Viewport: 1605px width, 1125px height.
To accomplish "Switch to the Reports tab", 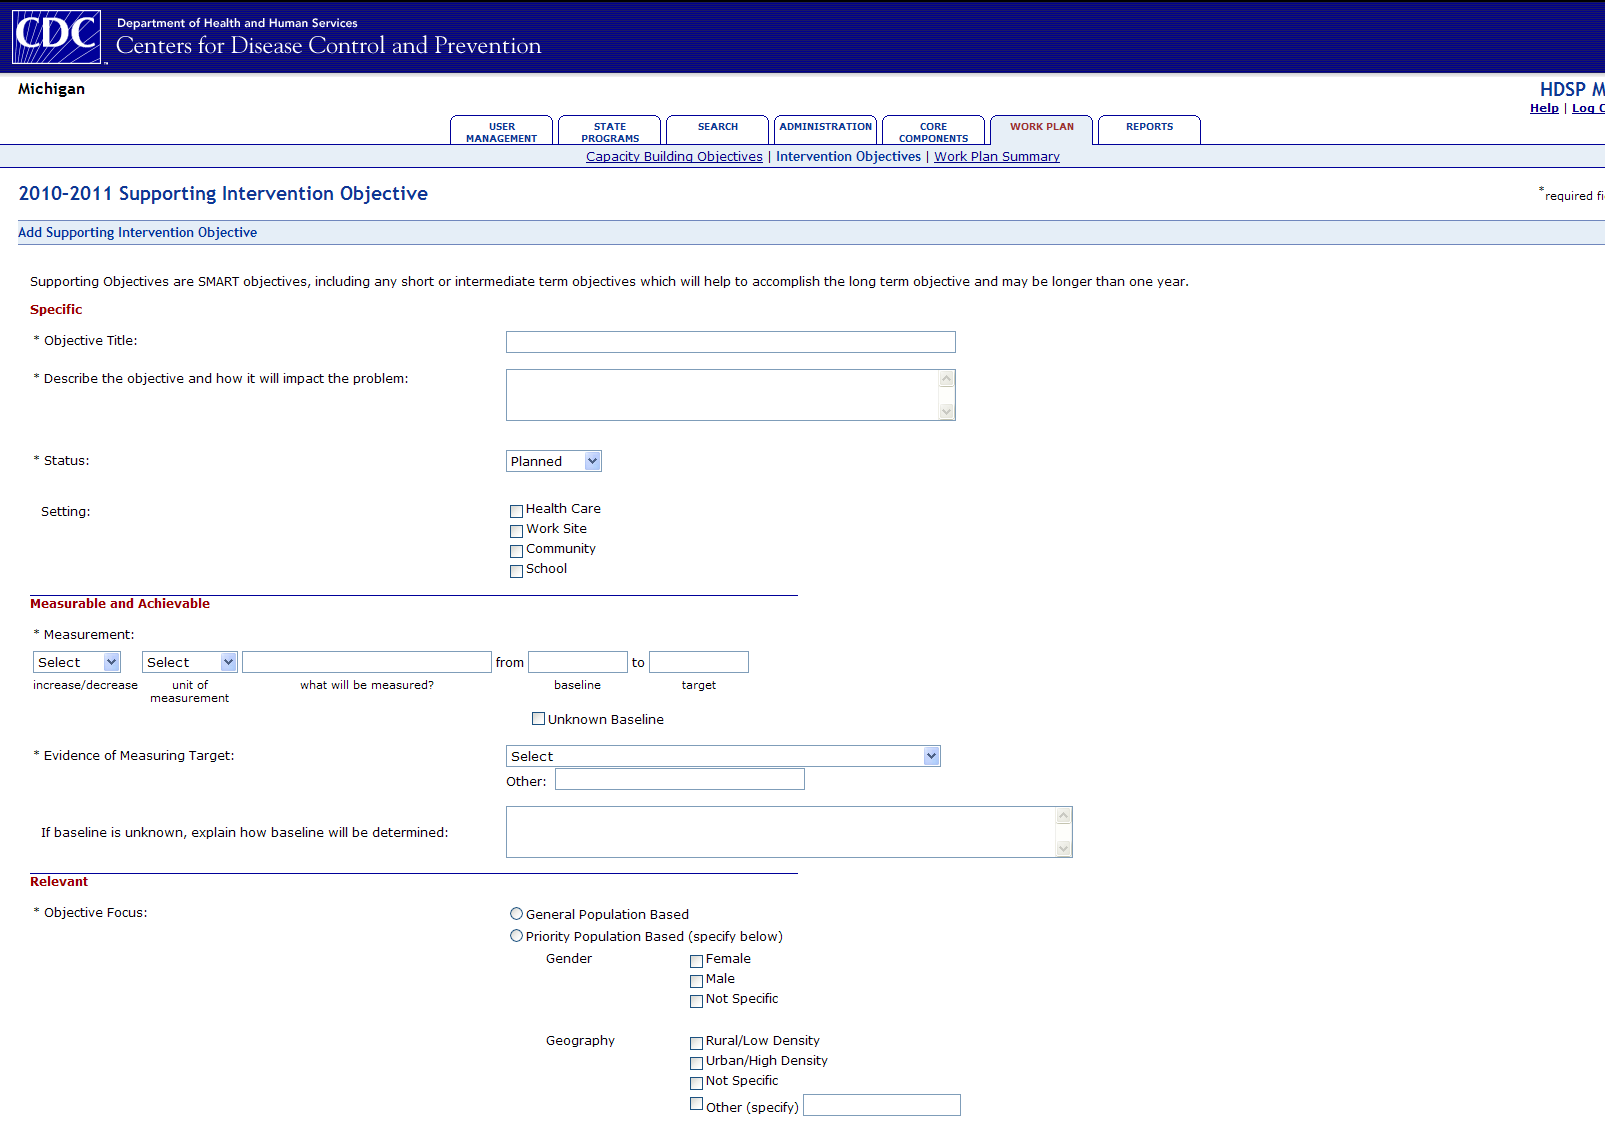I will point(1149,128).
